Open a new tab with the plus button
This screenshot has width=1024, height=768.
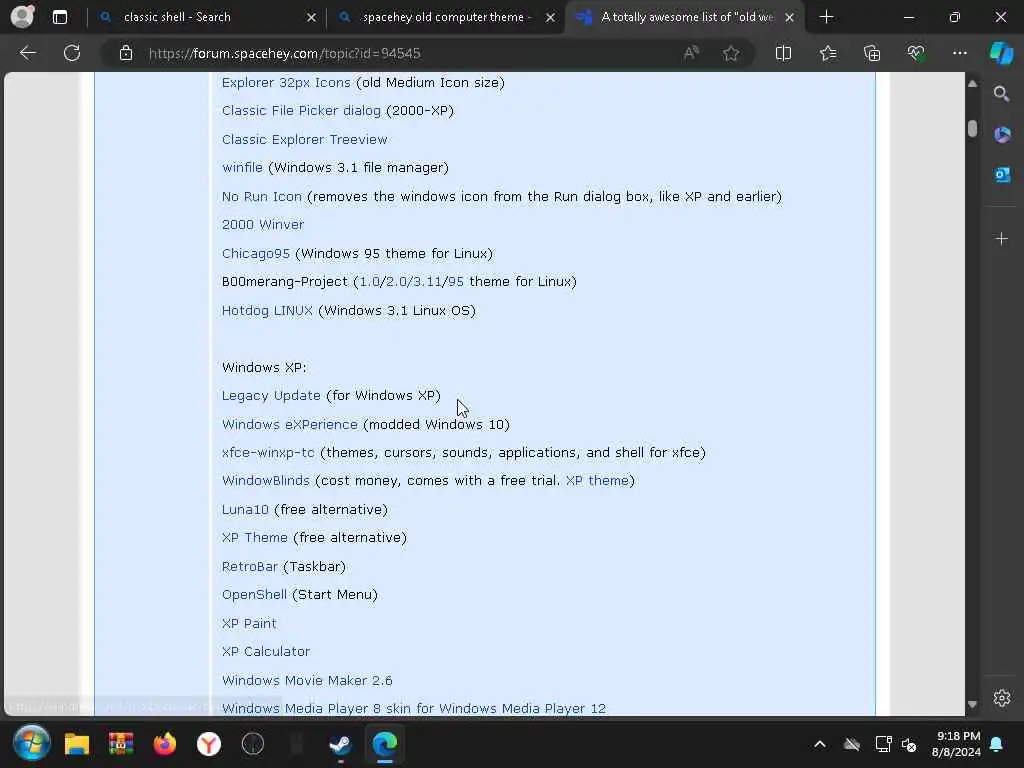coord(826,17)
